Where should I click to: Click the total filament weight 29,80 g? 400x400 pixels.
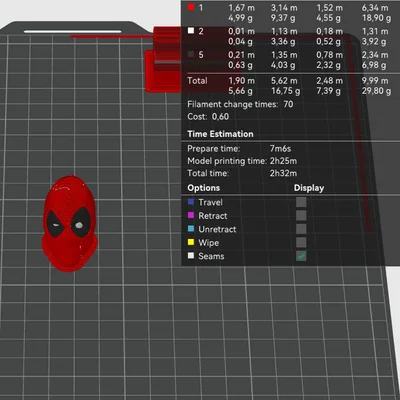coord(376,91)
